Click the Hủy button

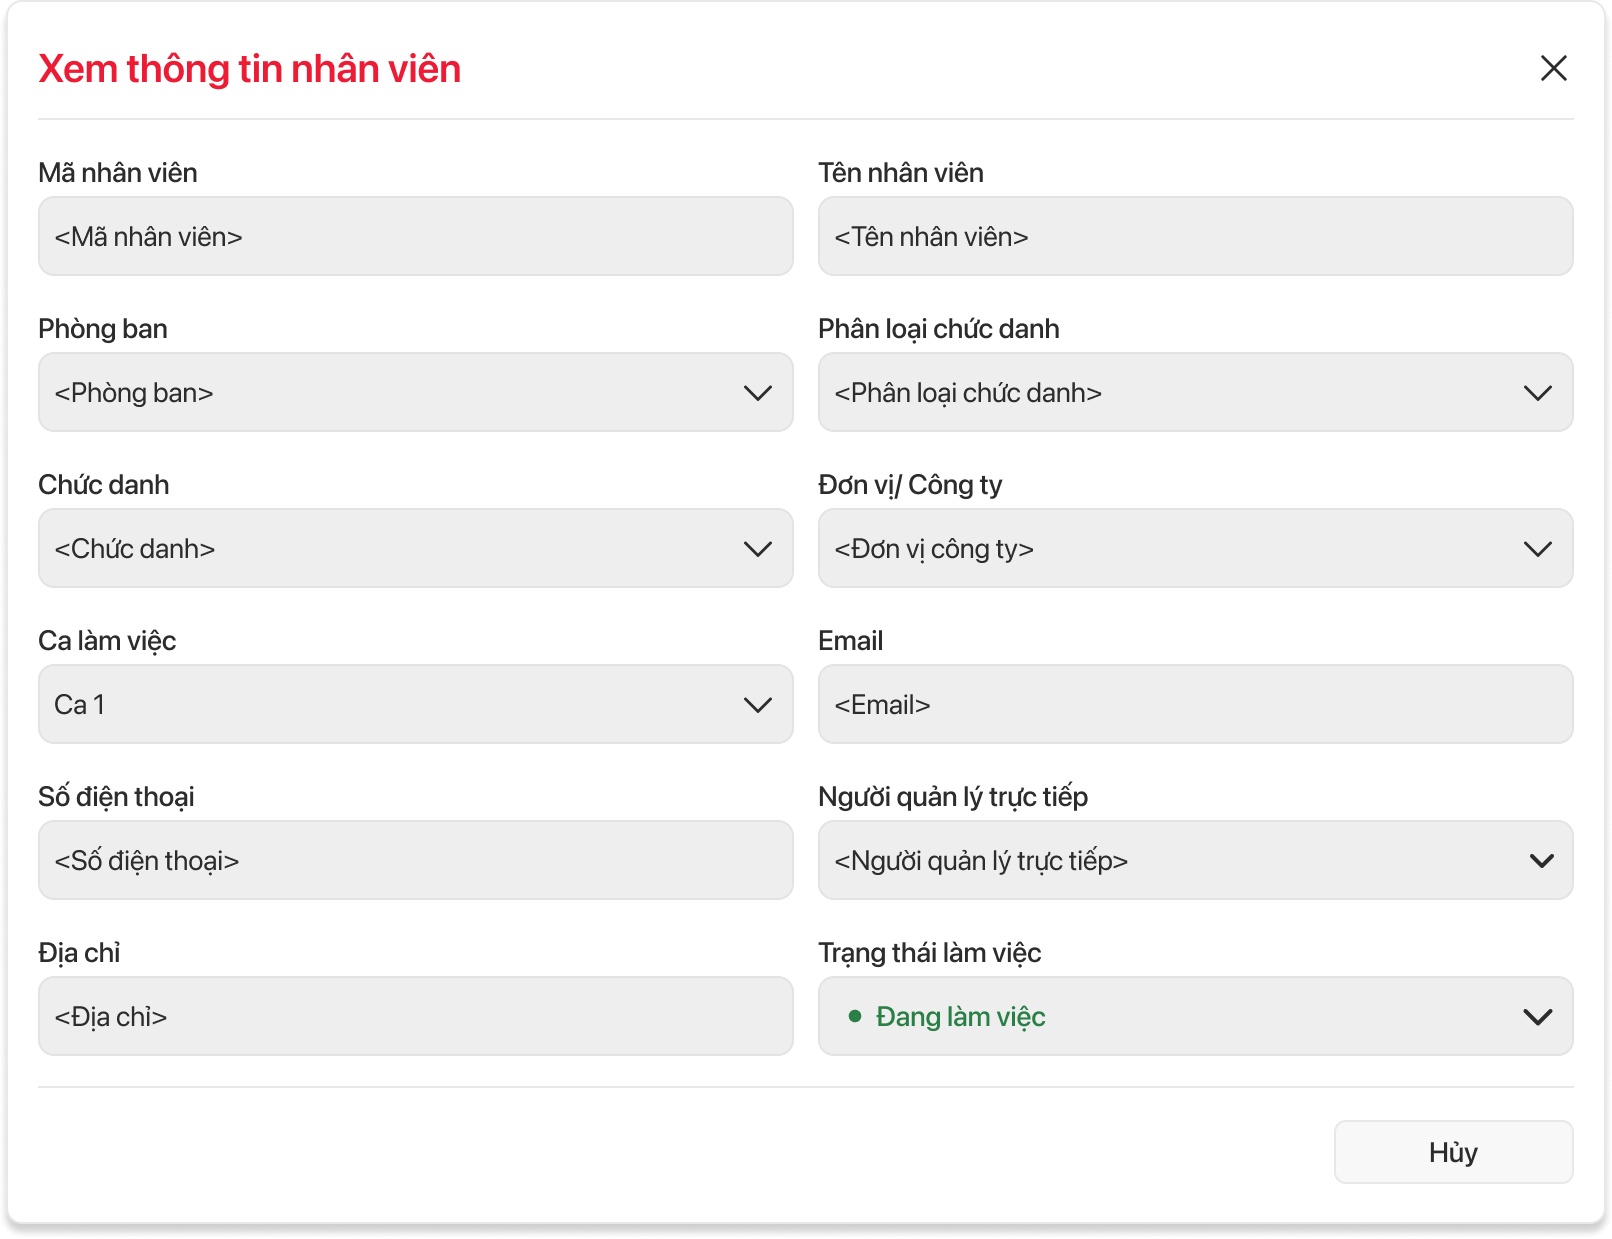pos(1453,1152)
